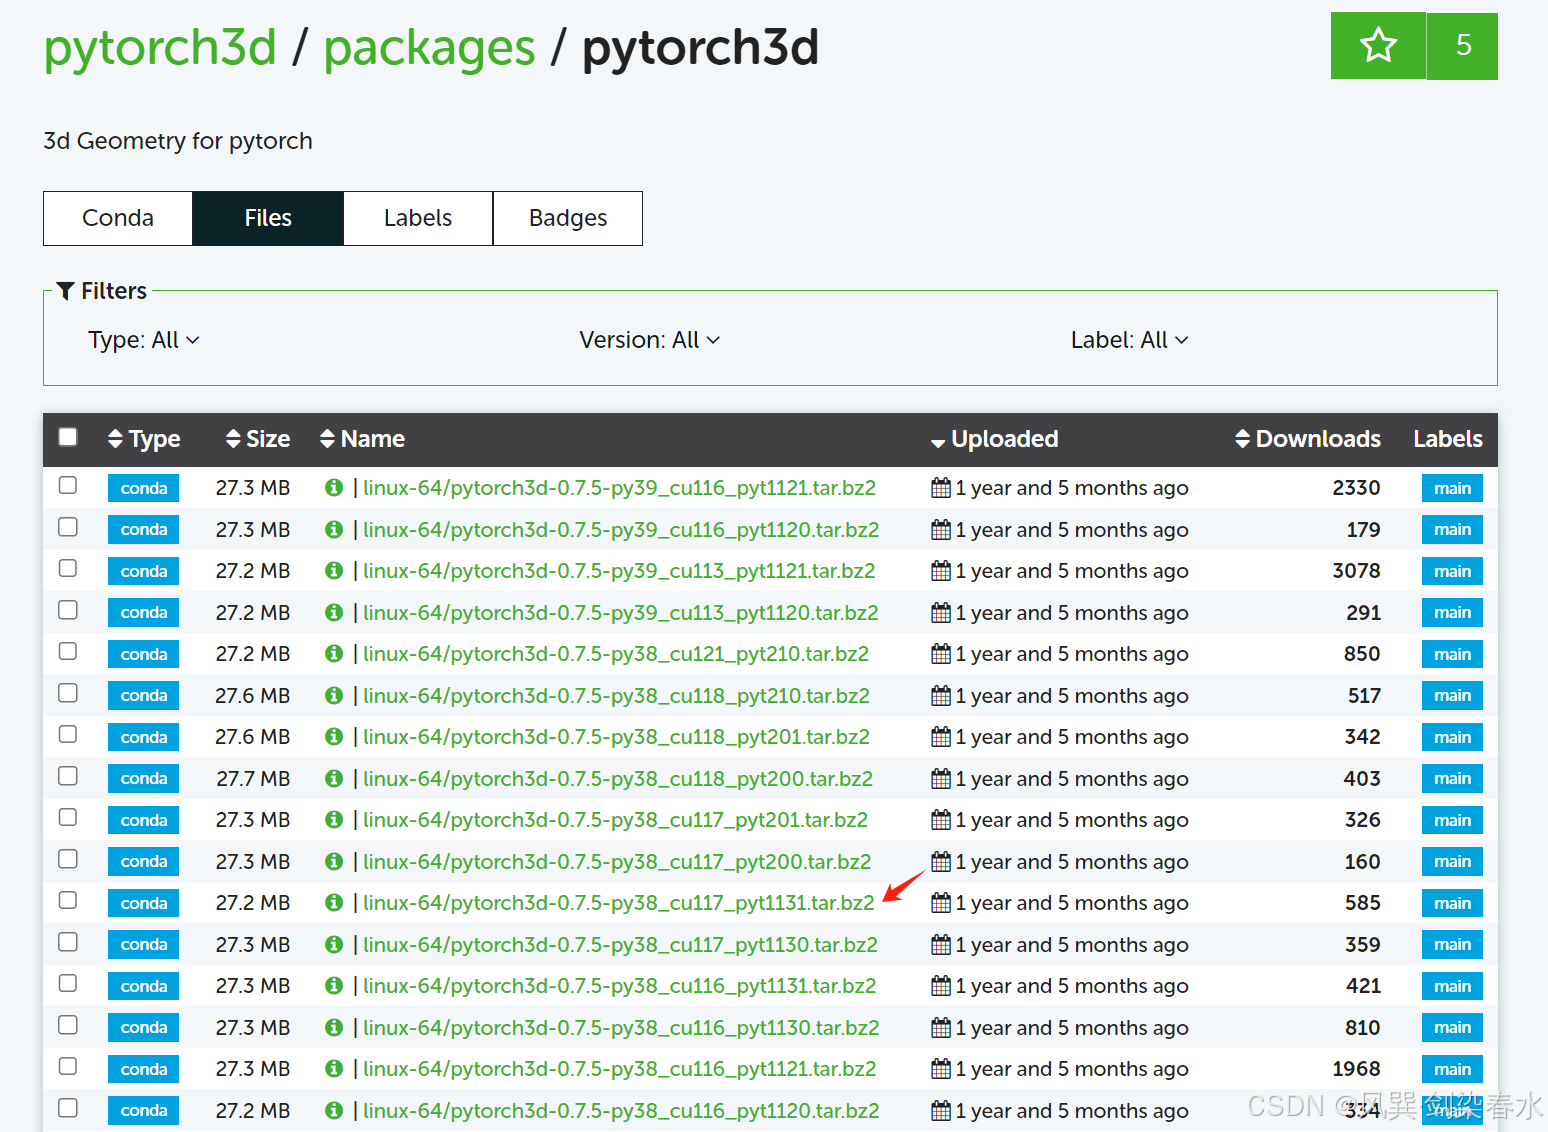The image size is (1548, 1132).
Task: Toggle the select-all checkbox in table header
Action: point(68,437)
